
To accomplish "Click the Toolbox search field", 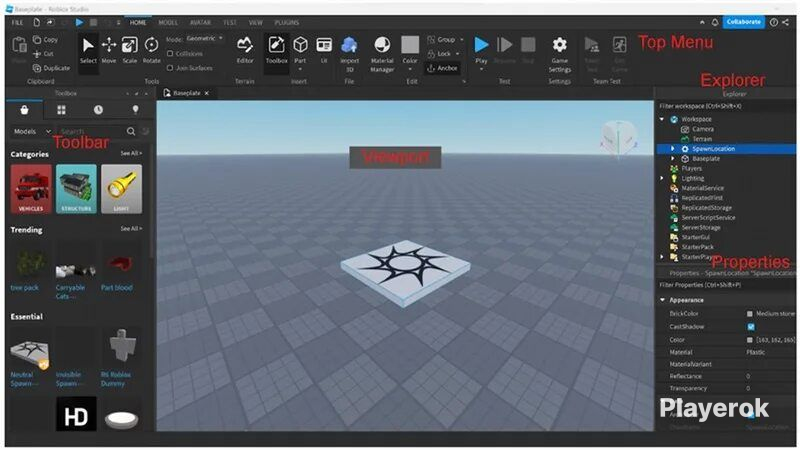I will coord(91,132).
